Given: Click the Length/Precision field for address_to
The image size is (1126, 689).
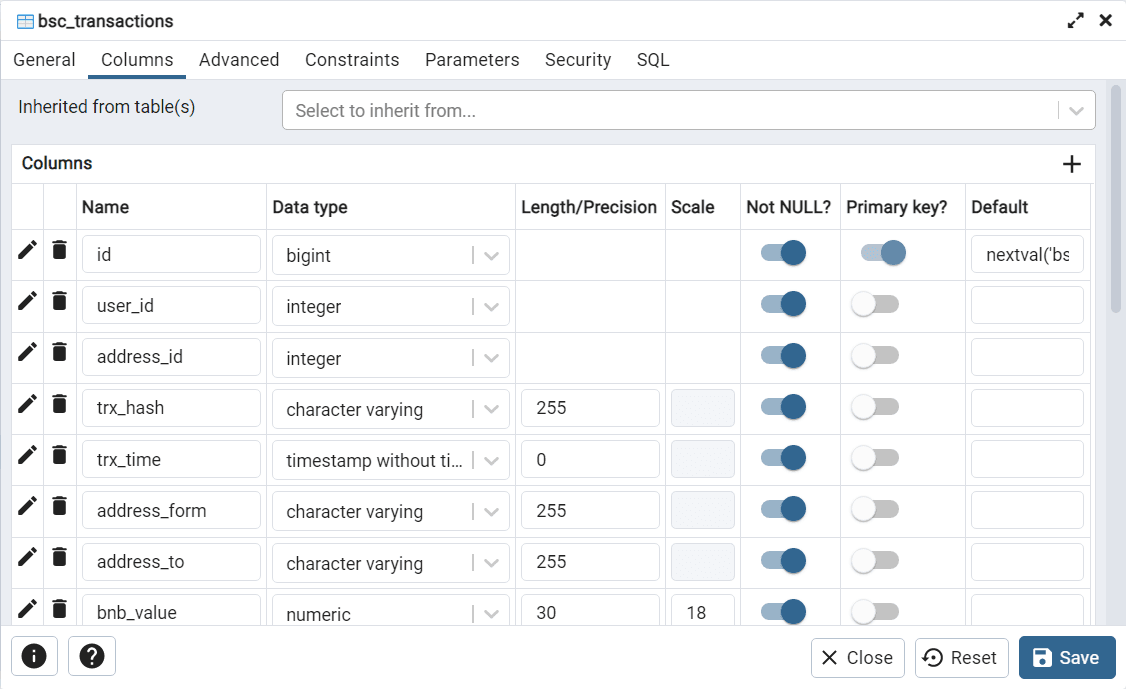Looking at the screenshot, I should (590, 562).
